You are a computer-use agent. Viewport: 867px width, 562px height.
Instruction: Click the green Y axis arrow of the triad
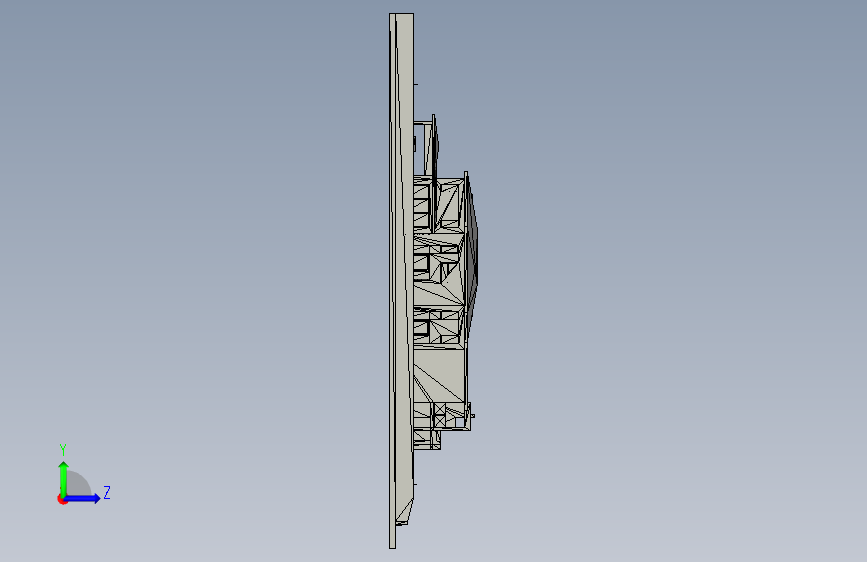point(64,479)
